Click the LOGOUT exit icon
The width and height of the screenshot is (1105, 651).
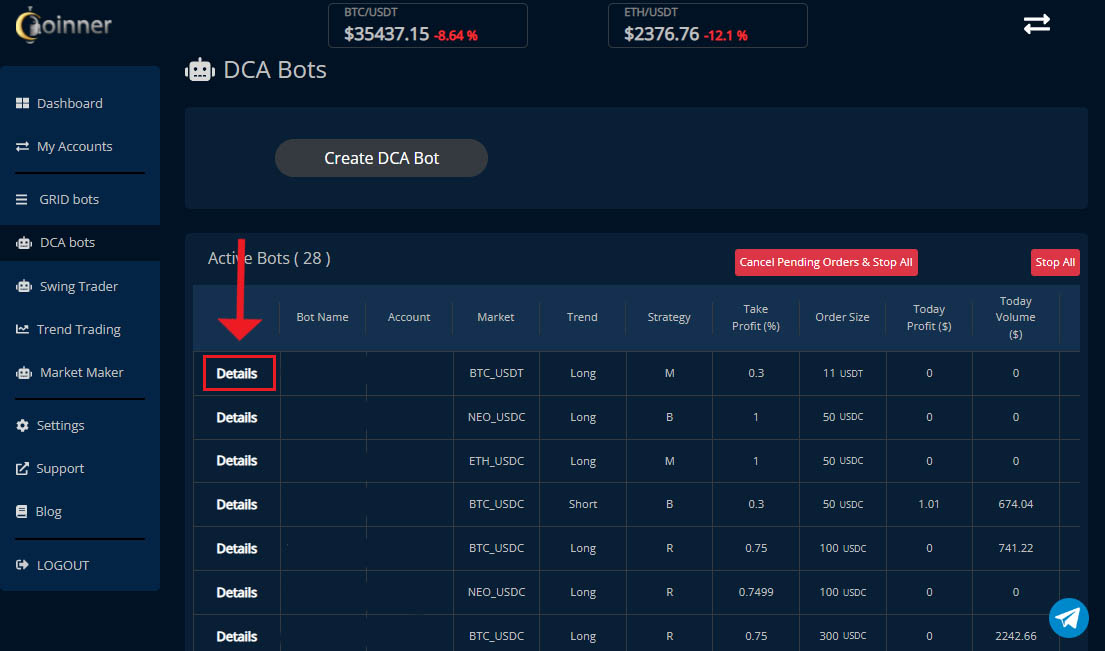pos(20,565)
